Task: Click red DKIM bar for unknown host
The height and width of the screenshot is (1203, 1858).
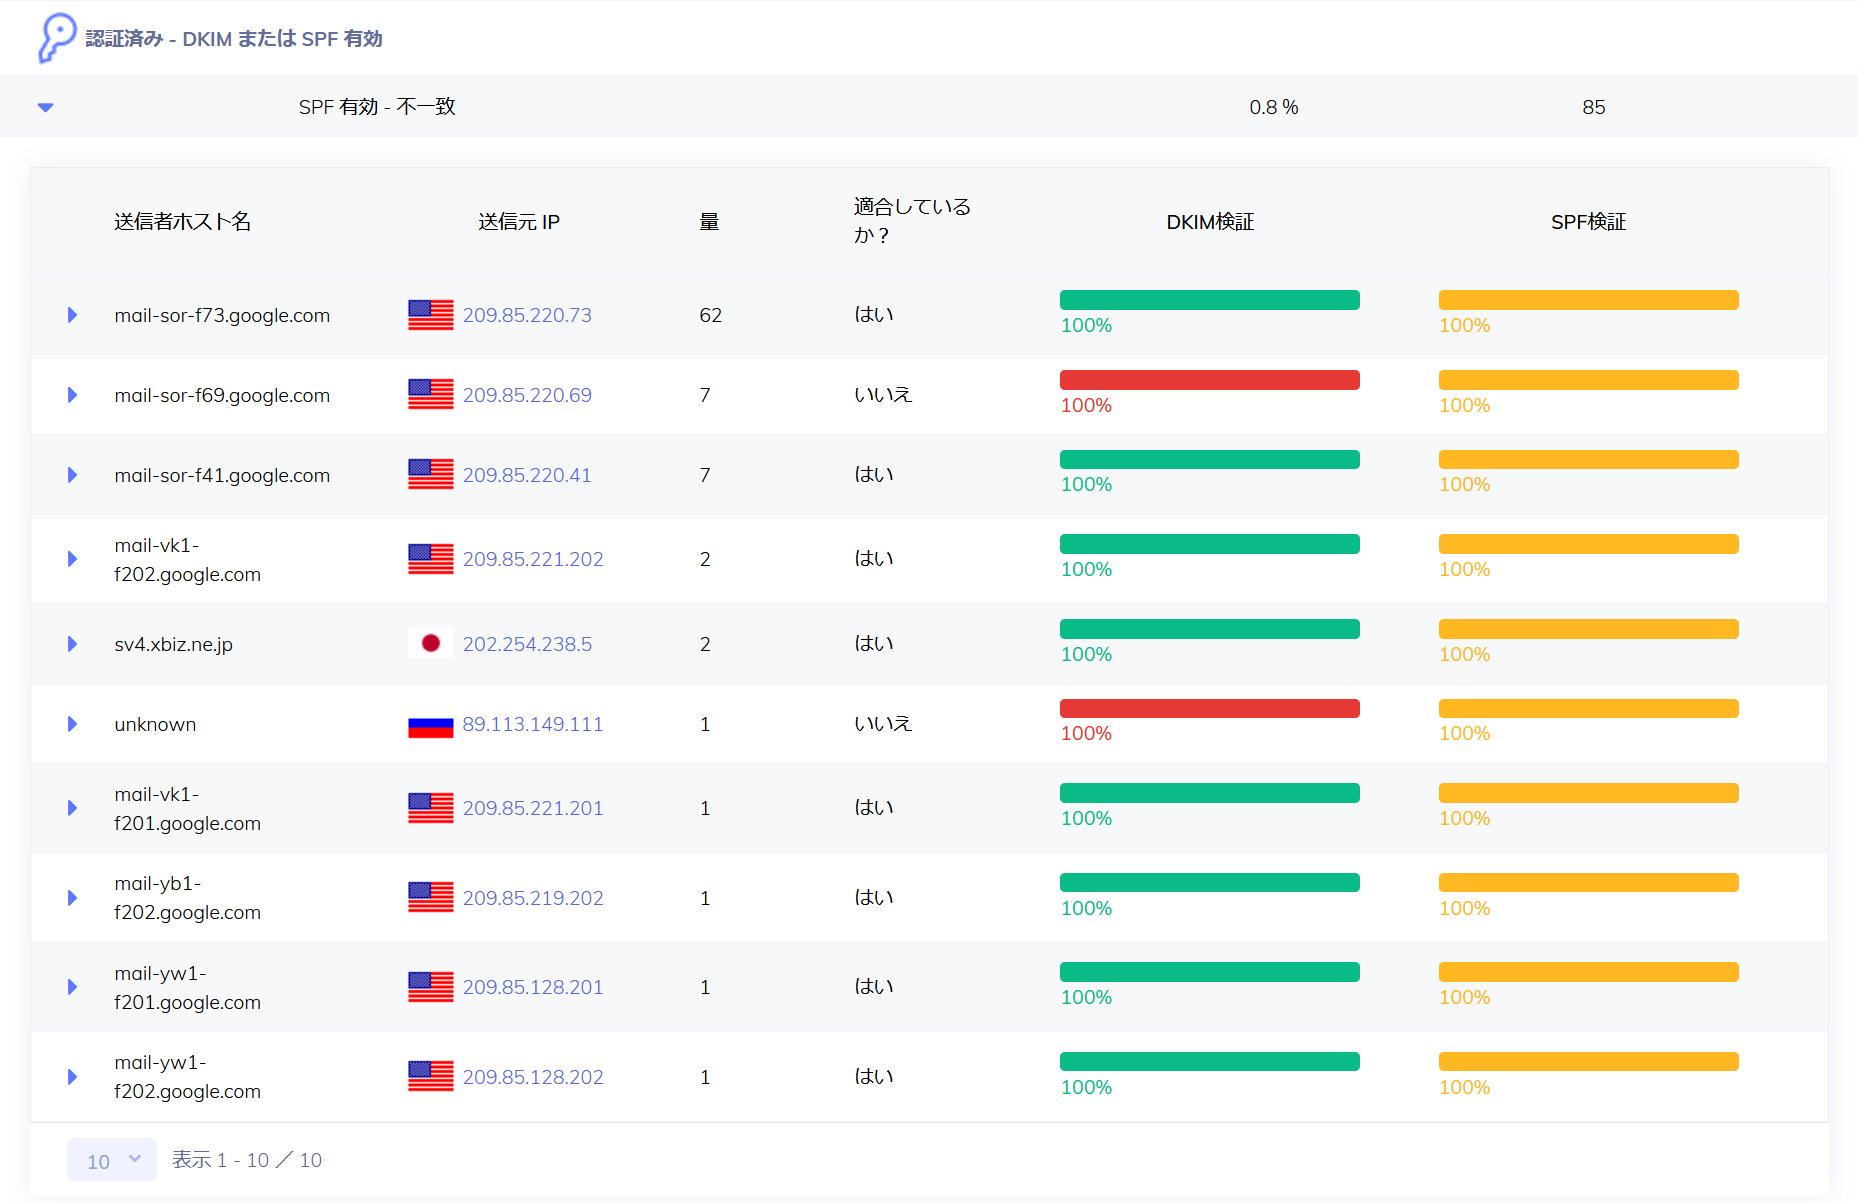Action: pyautogui.click(x=1210, y=709)
